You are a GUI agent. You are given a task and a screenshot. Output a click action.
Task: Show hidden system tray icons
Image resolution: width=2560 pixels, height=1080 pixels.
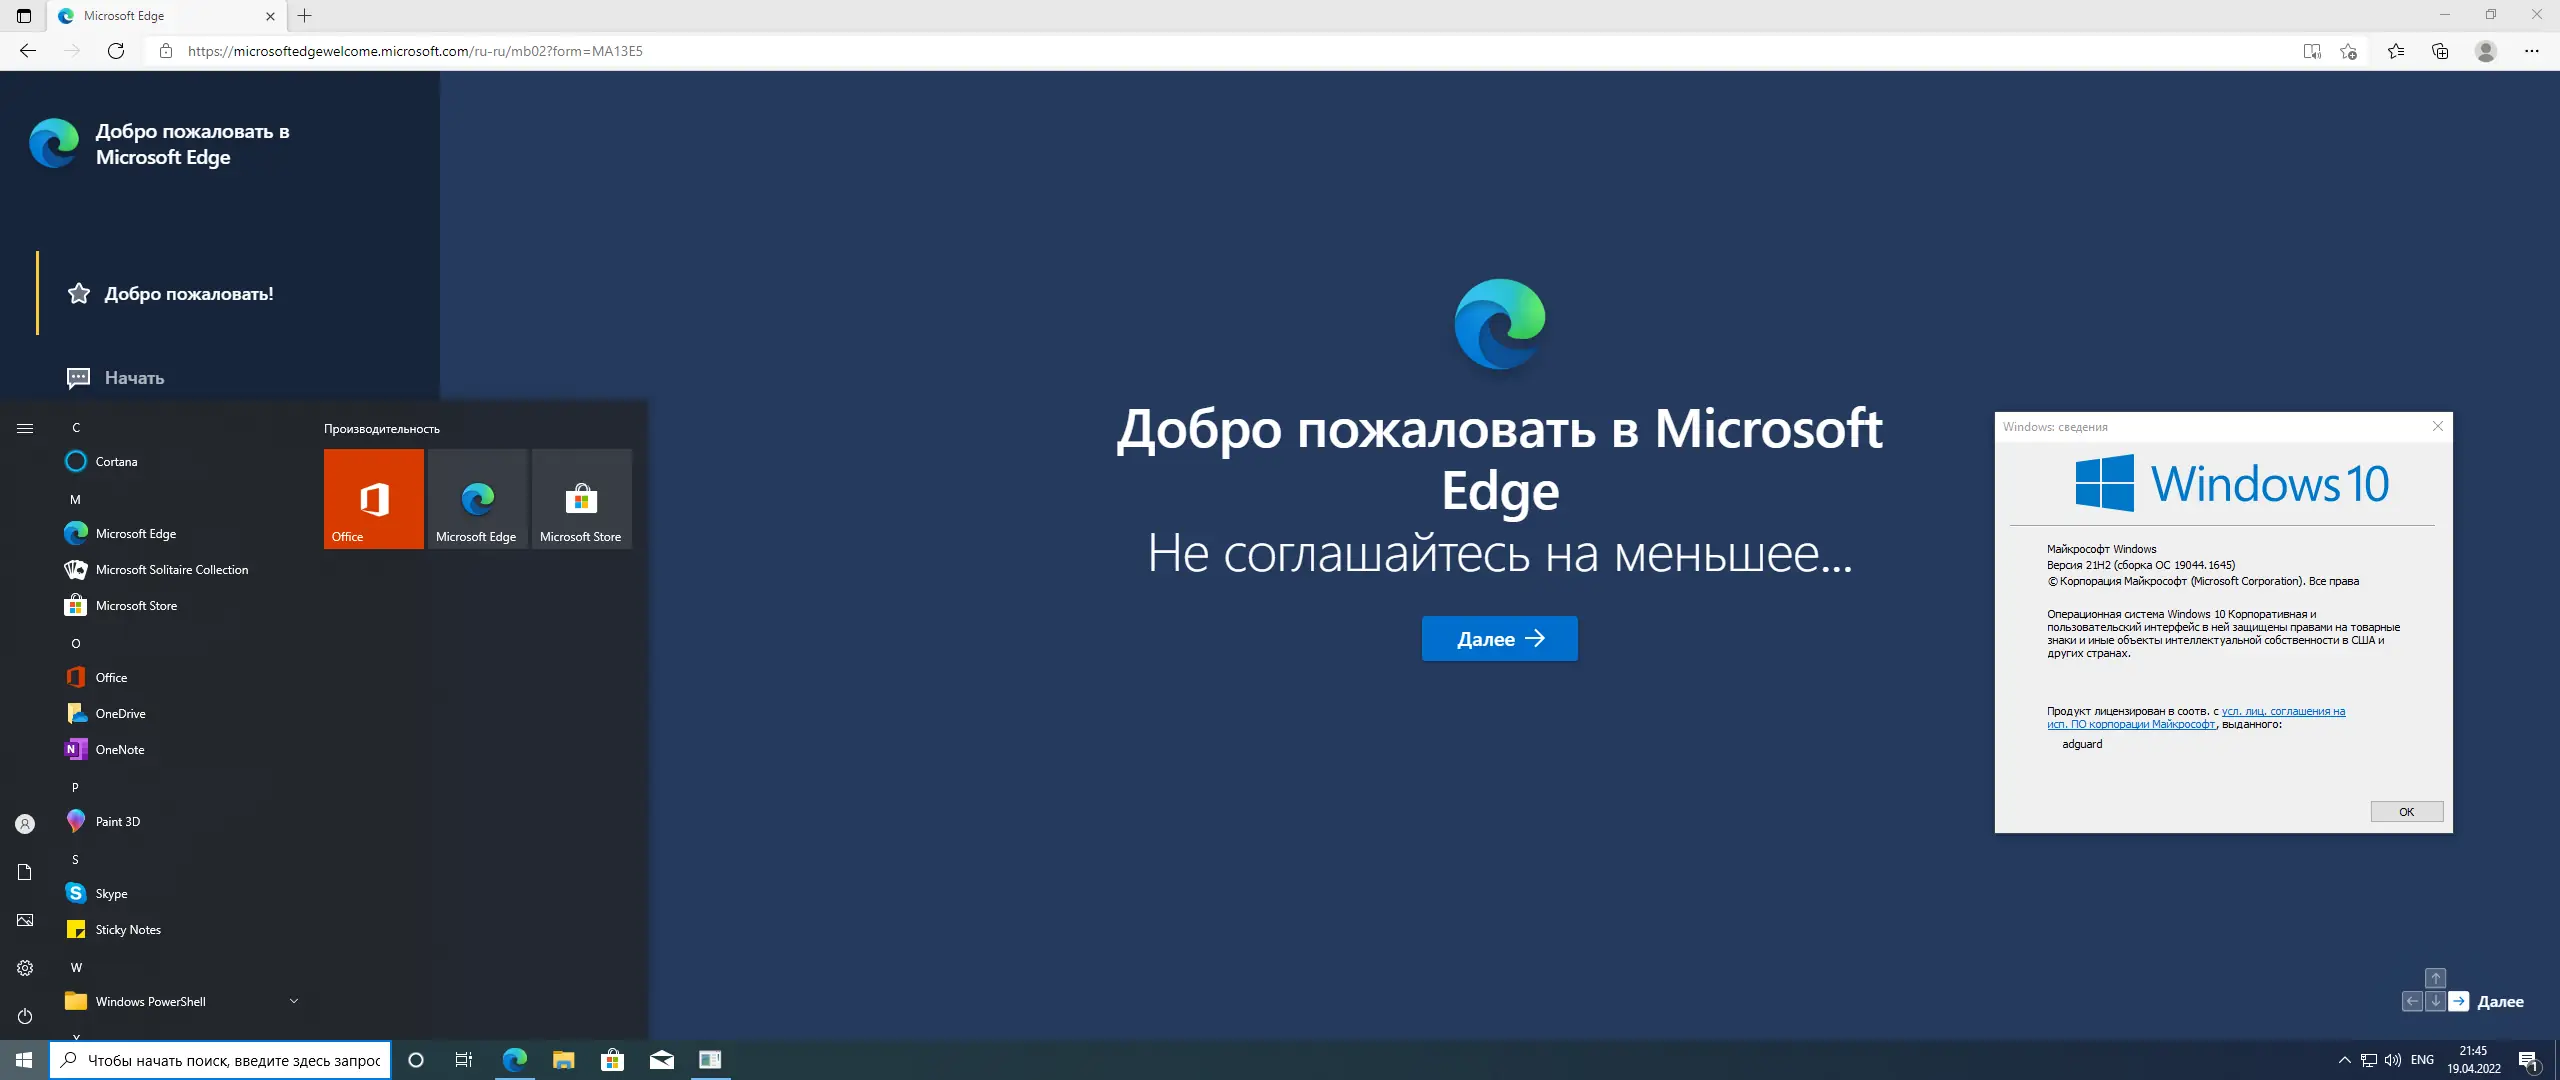point(2344,1060)
